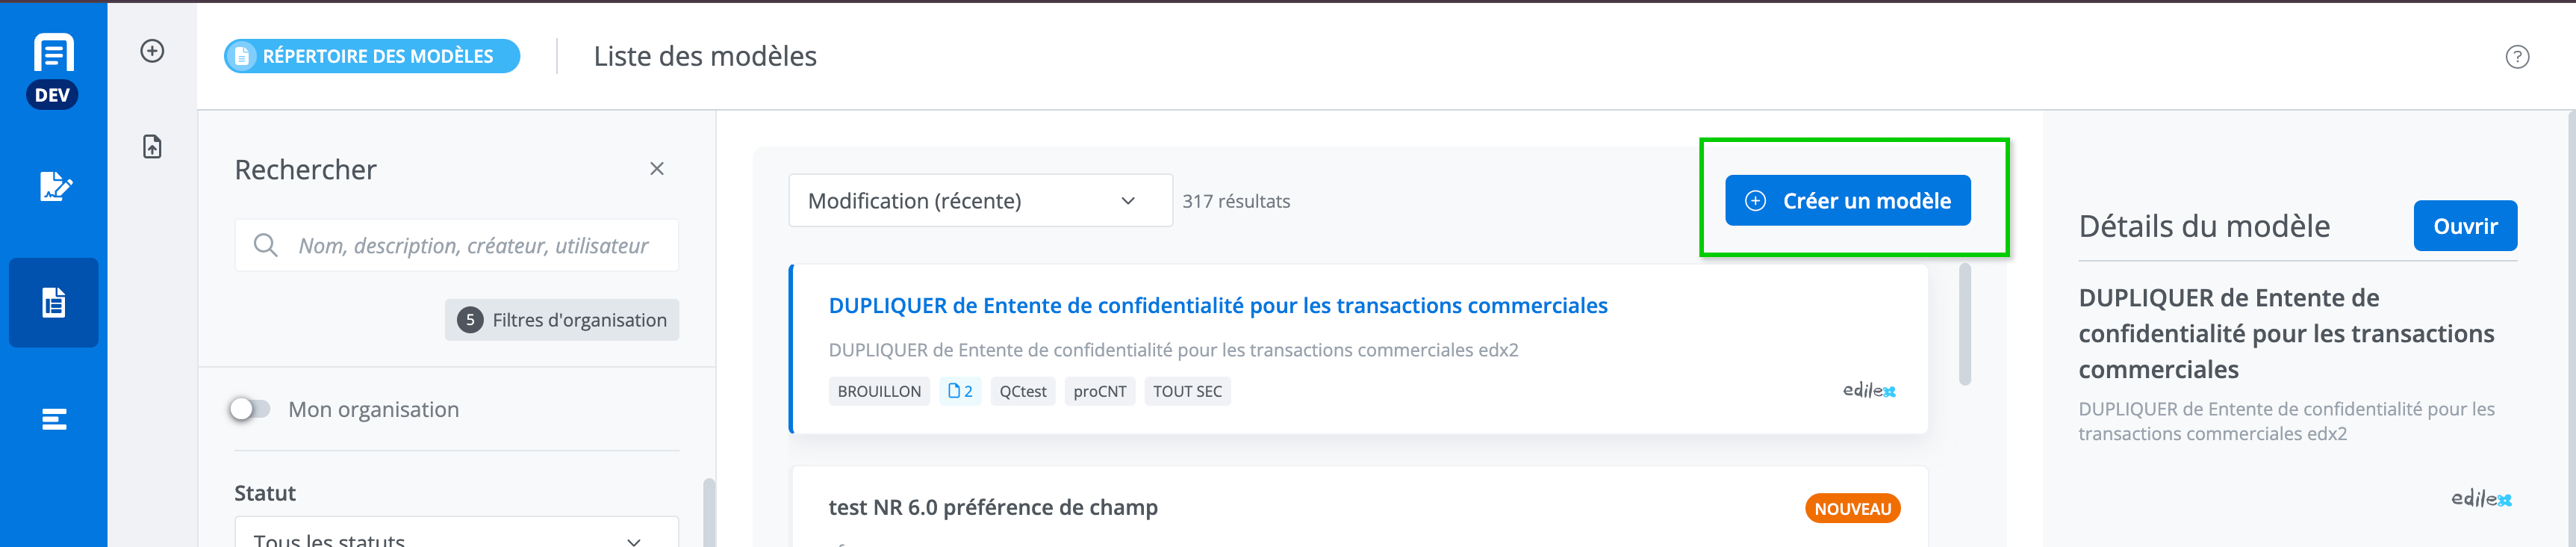Open the help question mark icon
Image resolution: width=2576 pixels, height=547 pixels.
point(2517,57)
